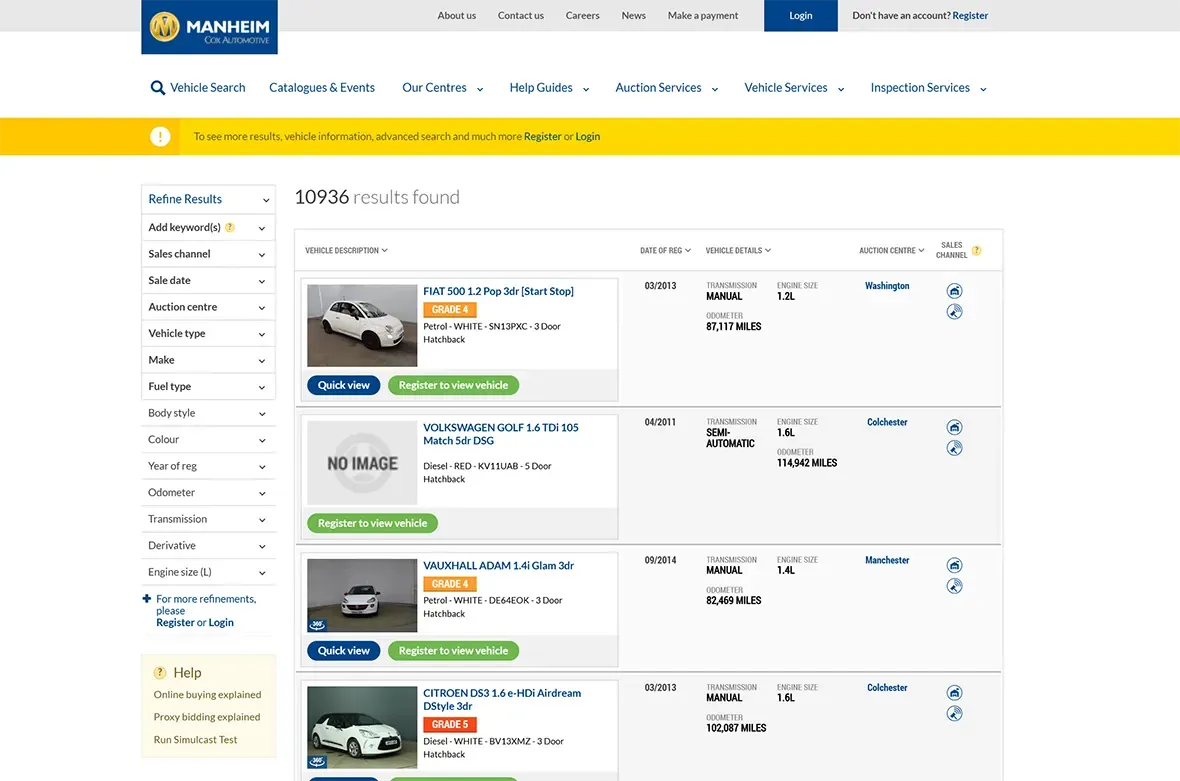Image resolution: width=1180 pixels, height=781 pixels.
Task: Open the Contact us page
Action: tap(521, 16)
